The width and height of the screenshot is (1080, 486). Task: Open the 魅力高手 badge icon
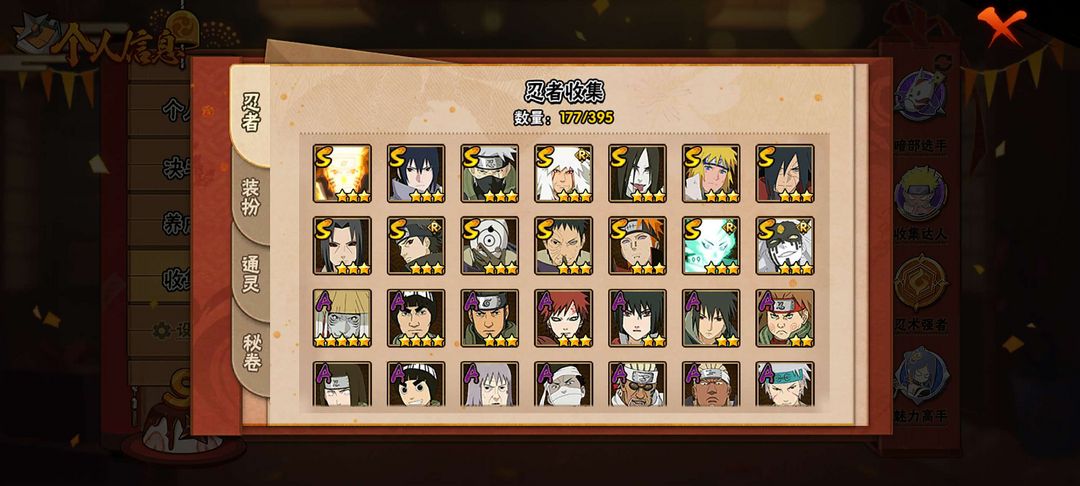coord(921,377)
